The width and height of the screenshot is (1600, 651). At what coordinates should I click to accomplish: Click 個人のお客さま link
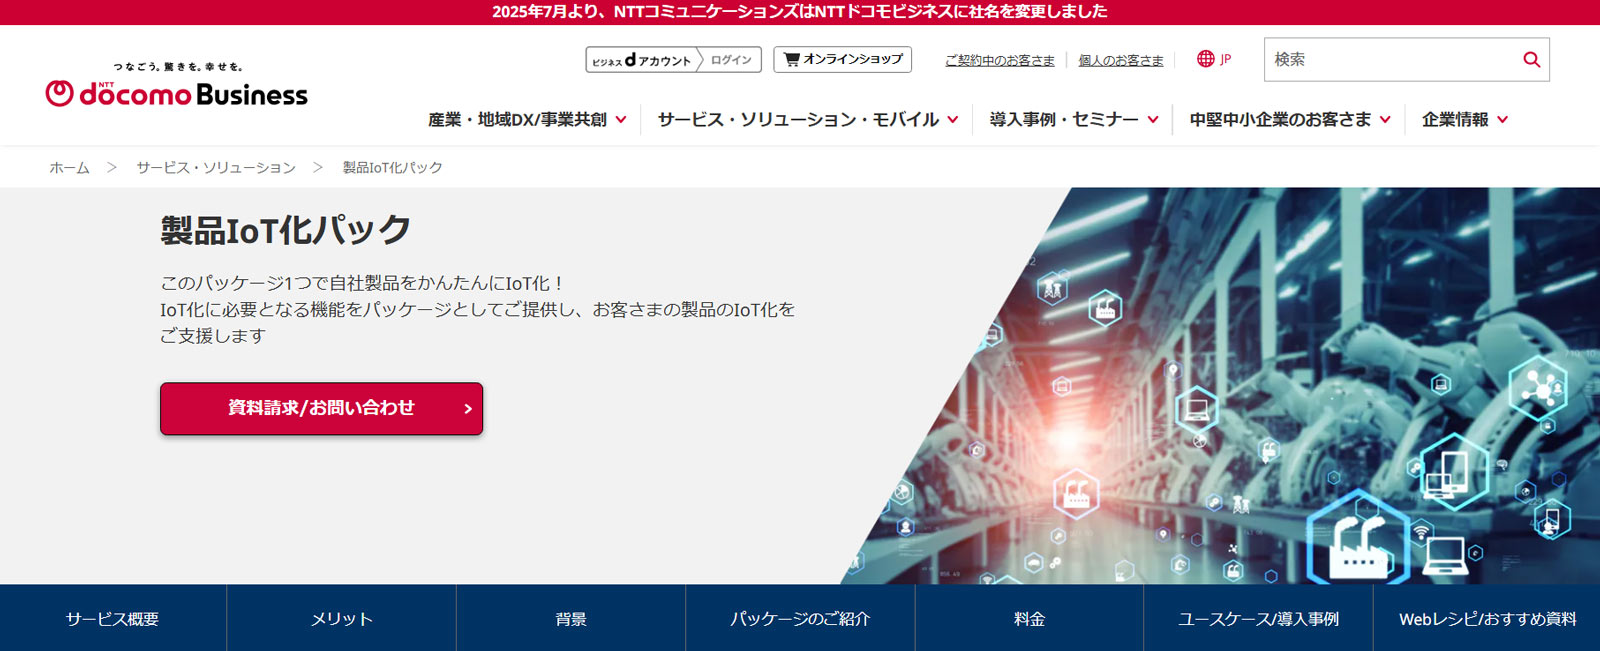(x=1121, y=60)
